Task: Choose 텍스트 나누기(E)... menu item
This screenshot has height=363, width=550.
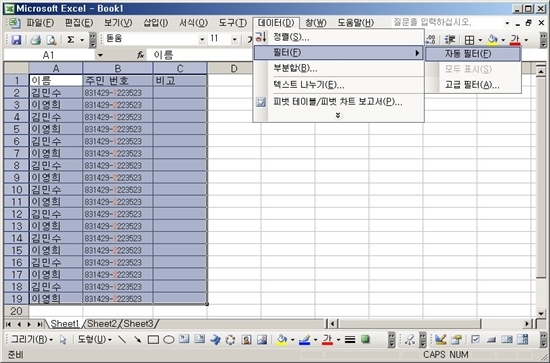Action: [x=338, y=85]
